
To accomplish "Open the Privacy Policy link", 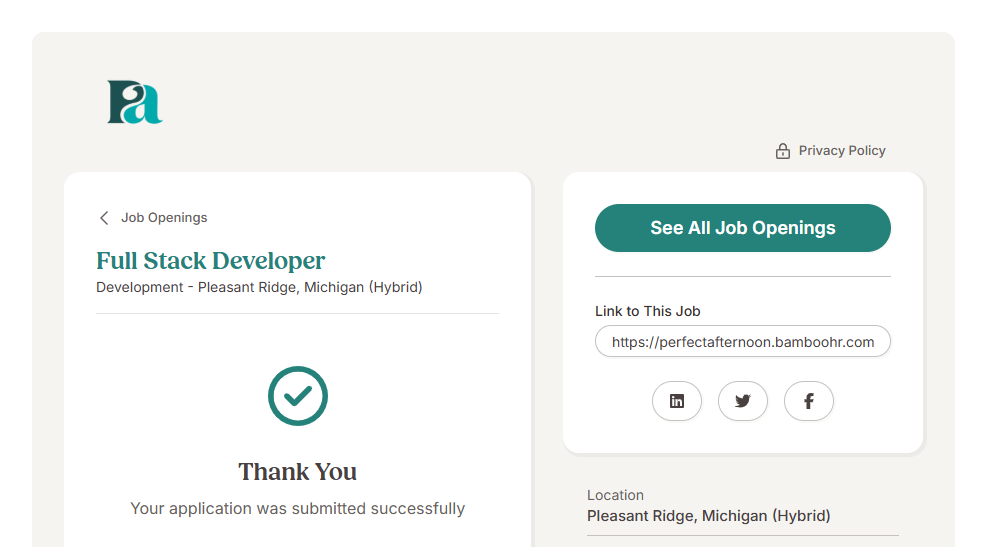I will click(x=841, y=151).
